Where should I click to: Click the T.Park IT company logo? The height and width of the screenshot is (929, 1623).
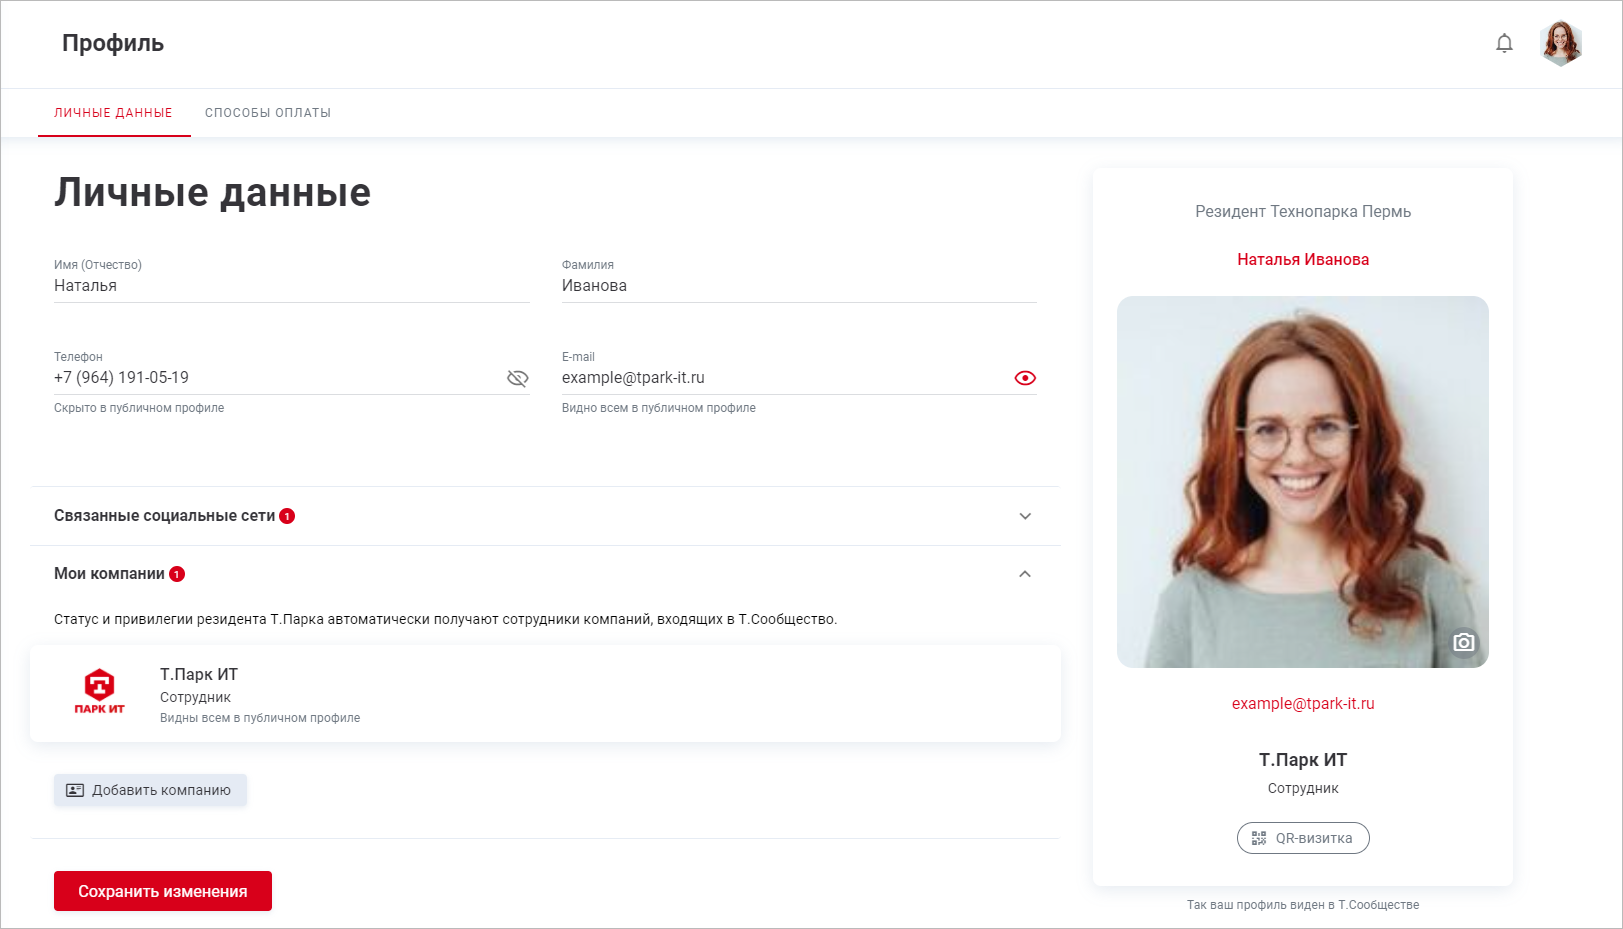pyautogui.click(x=99, y=692)
